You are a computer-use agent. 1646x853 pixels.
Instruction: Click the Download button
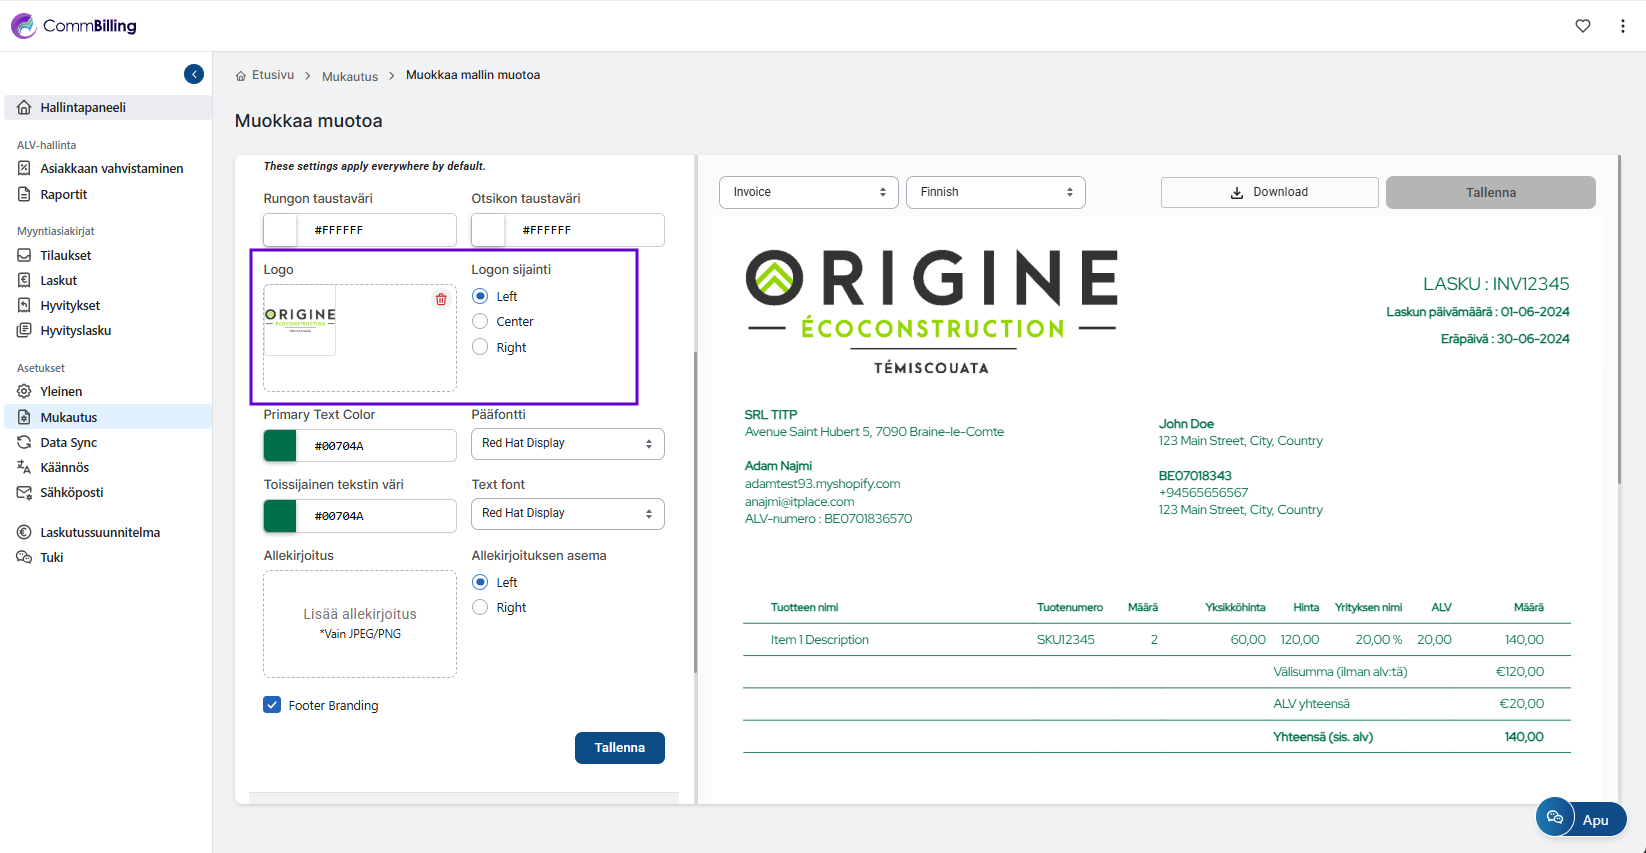1269,192
